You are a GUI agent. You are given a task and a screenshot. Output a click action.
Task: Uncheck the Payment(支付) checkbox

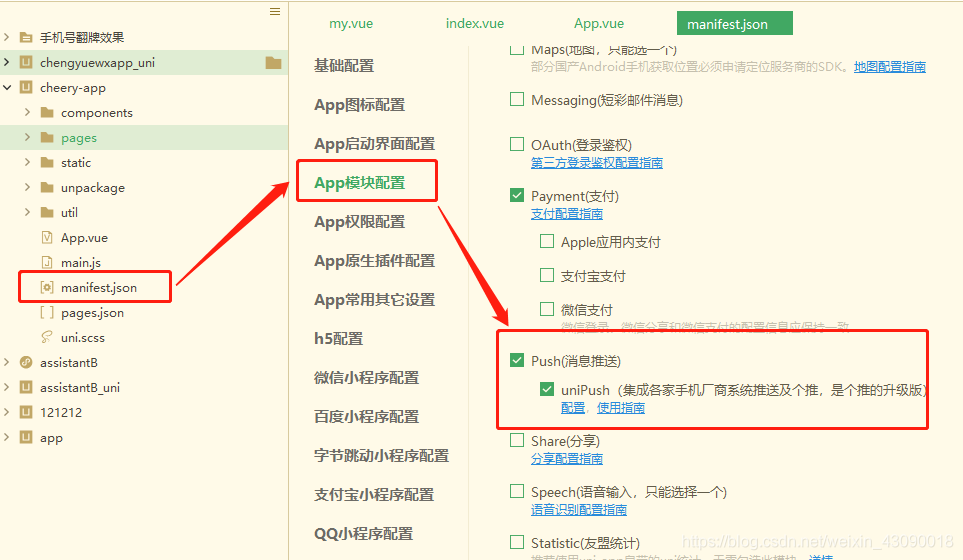(517, 195)
